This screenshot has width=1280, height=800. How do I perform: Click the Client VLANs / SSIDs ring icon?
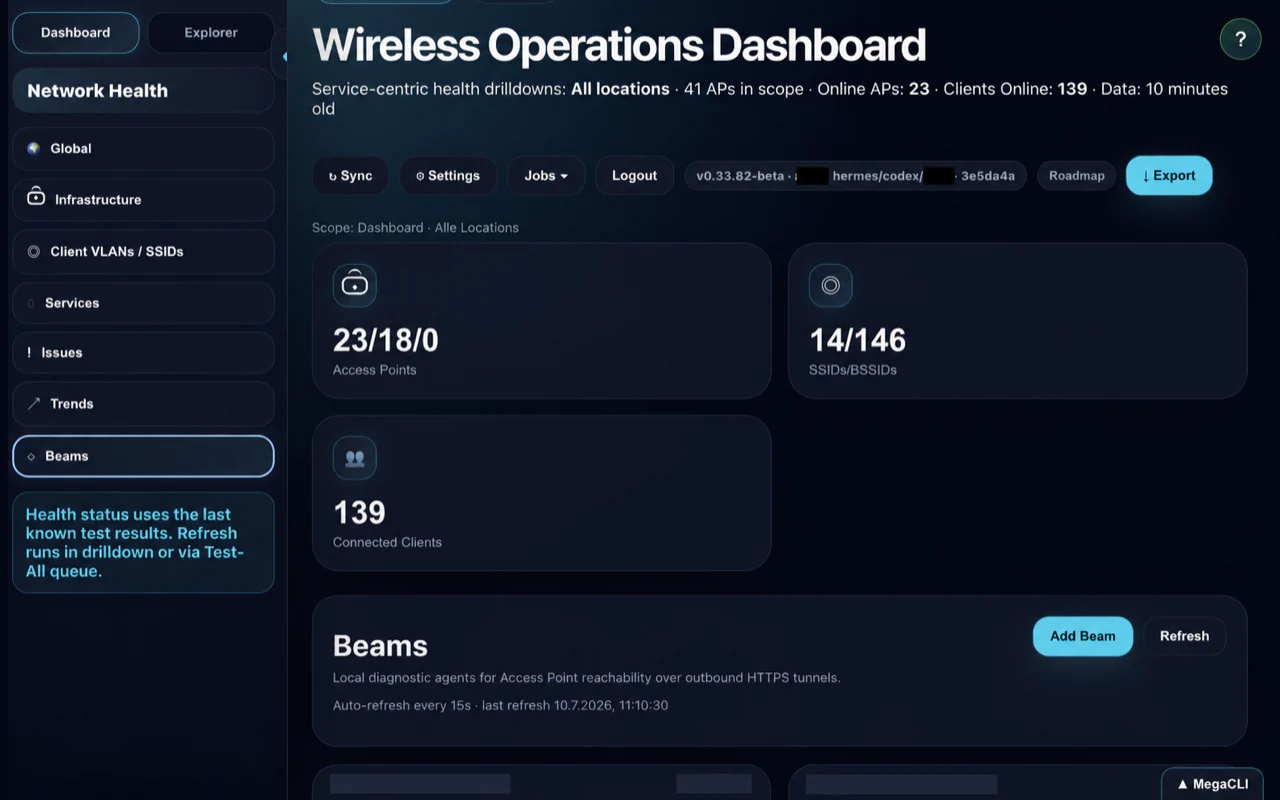34,252
